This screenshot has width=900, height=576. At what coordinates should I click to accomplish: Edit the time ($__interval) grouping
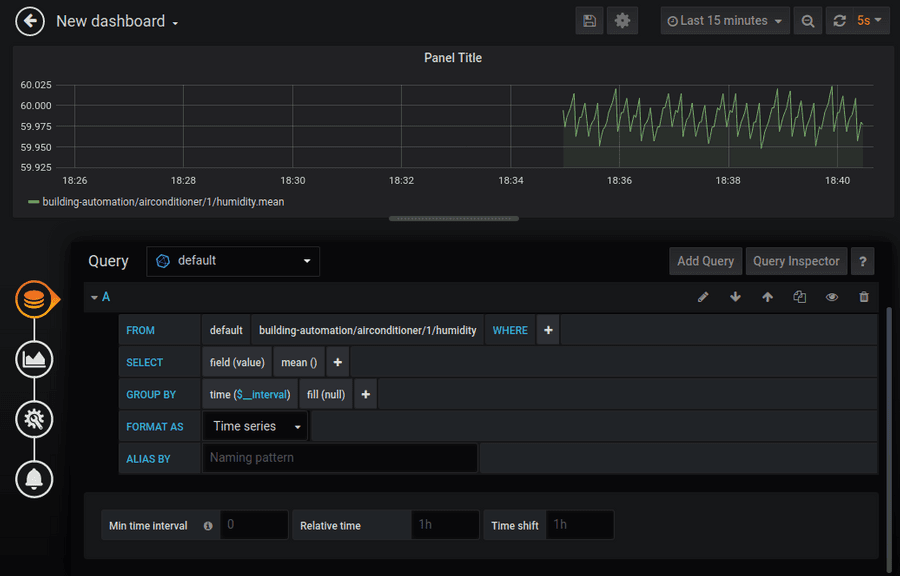(250, 395)
